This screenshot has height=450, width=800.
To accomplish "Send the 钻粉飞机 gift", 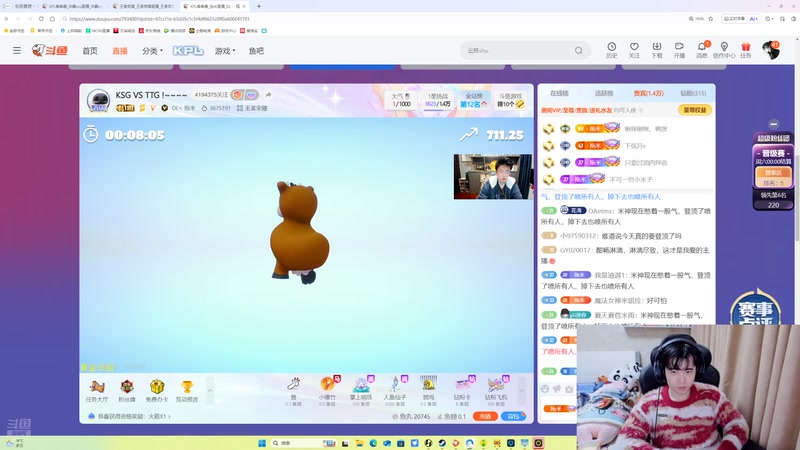I will tap(496, 392).
